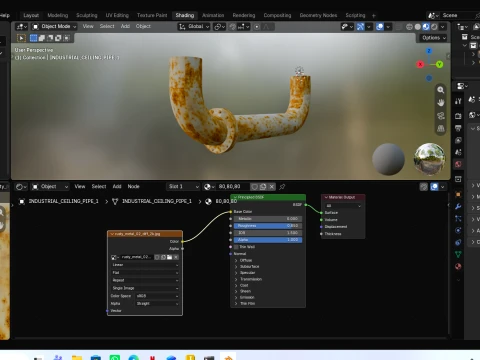Open the Modifiers wrench properties tab
This screenshot has width=480, height=360.
point(458,207)
